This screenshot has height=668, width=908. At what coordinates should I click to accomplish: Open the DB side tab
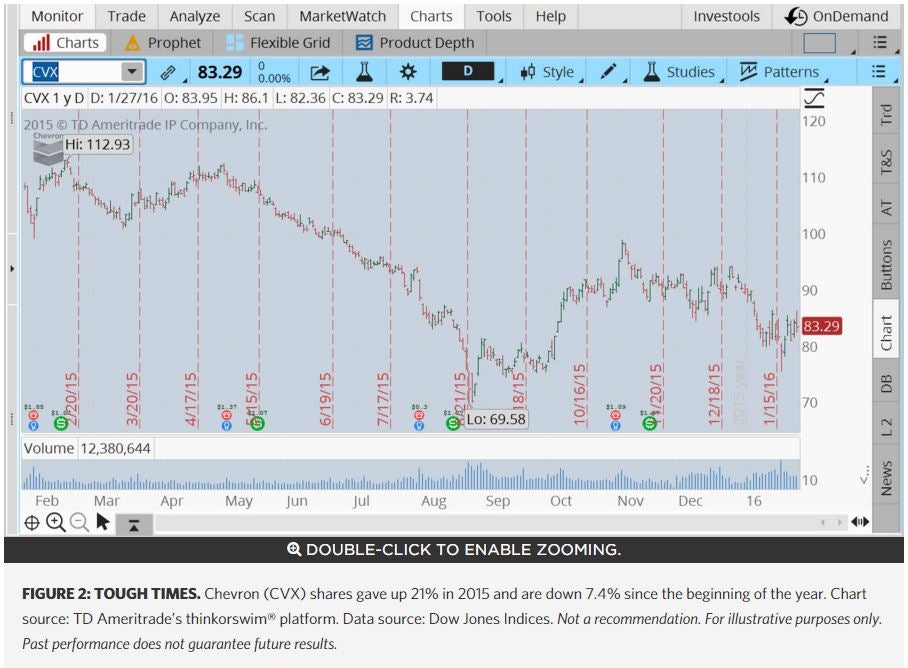click(x=885, y=383)
